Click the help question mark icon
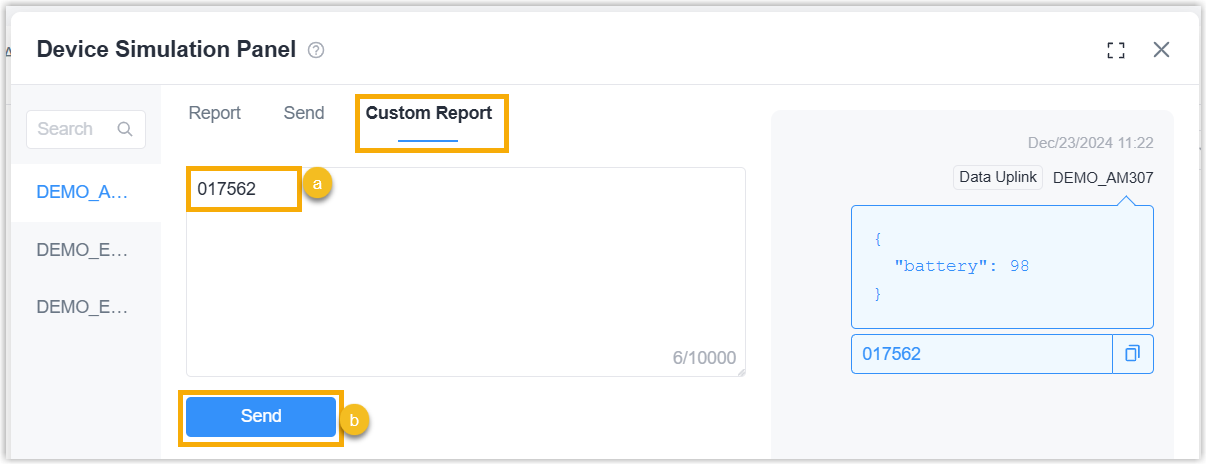Image resolution: width=1207 pixels, height=465 pixels. (x=316, y=50)
